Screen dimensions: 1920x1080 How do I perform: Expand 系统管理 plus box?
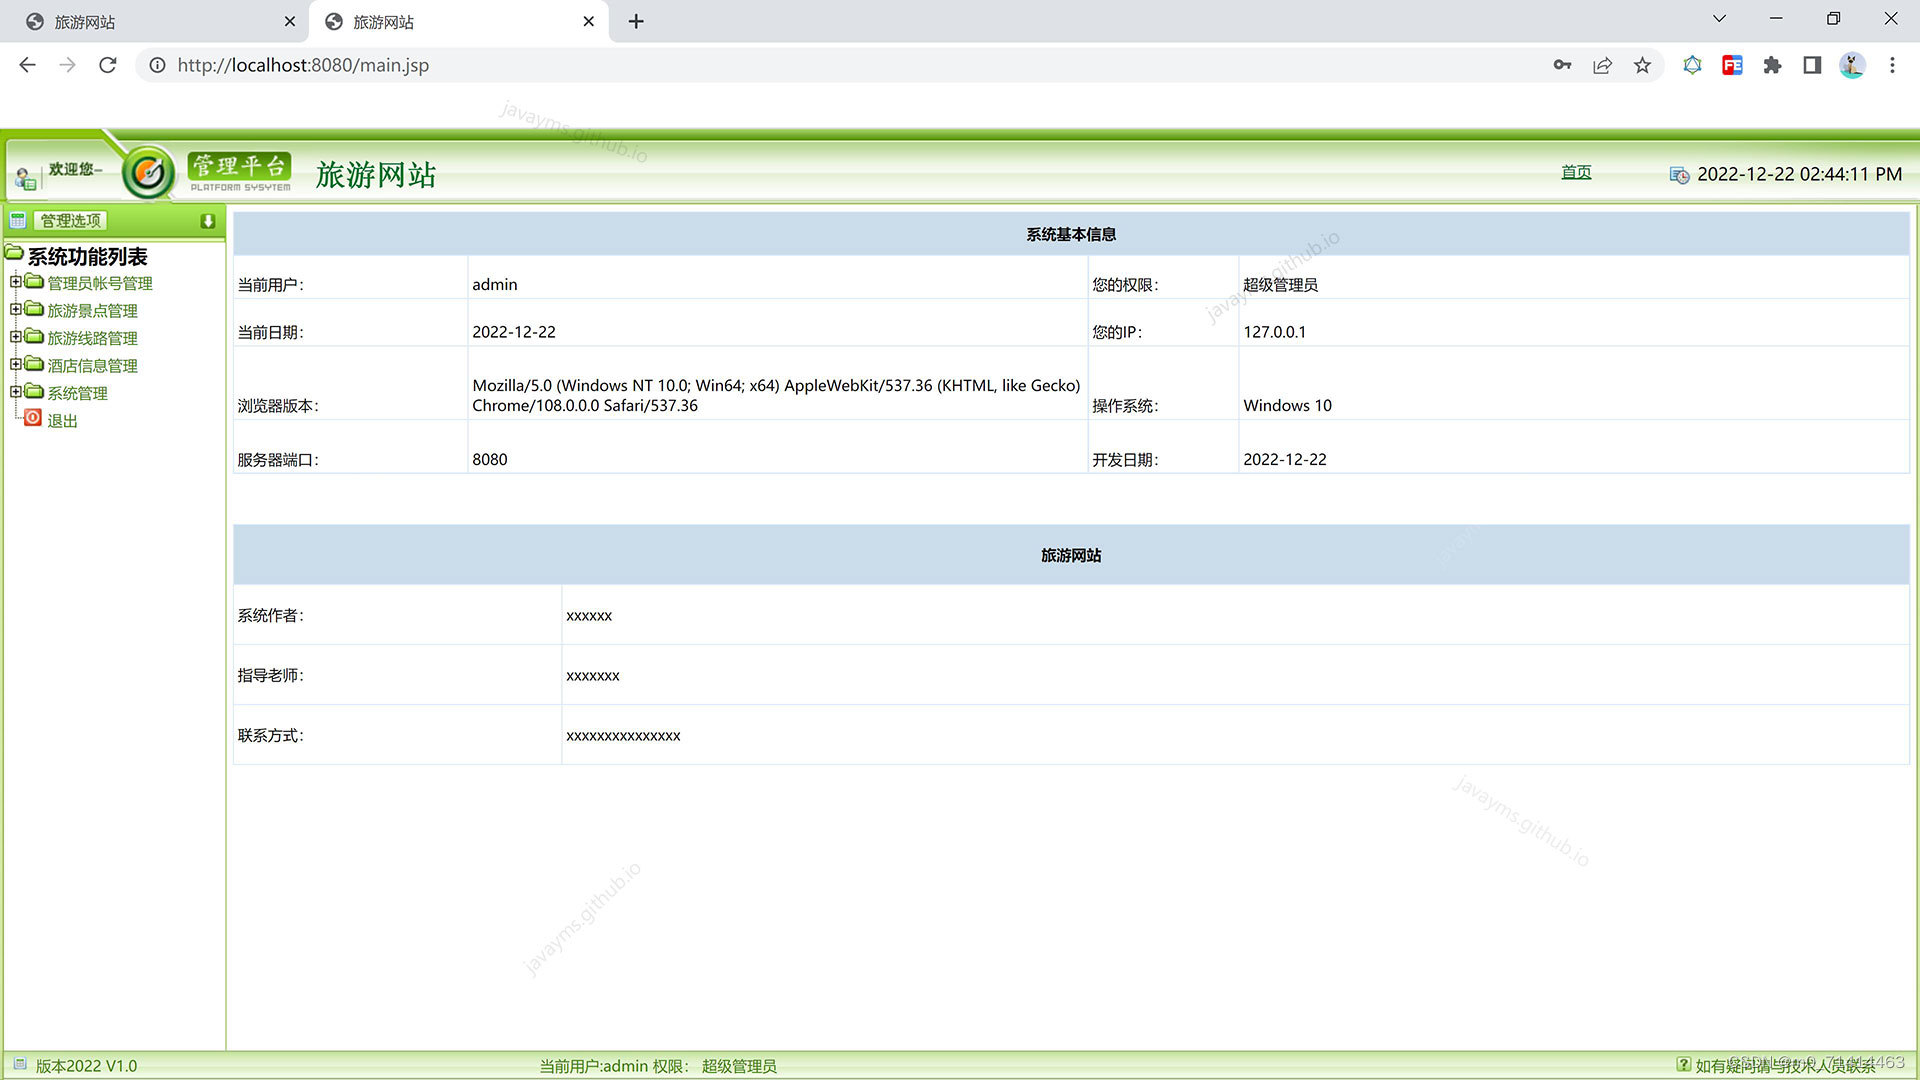15,392
